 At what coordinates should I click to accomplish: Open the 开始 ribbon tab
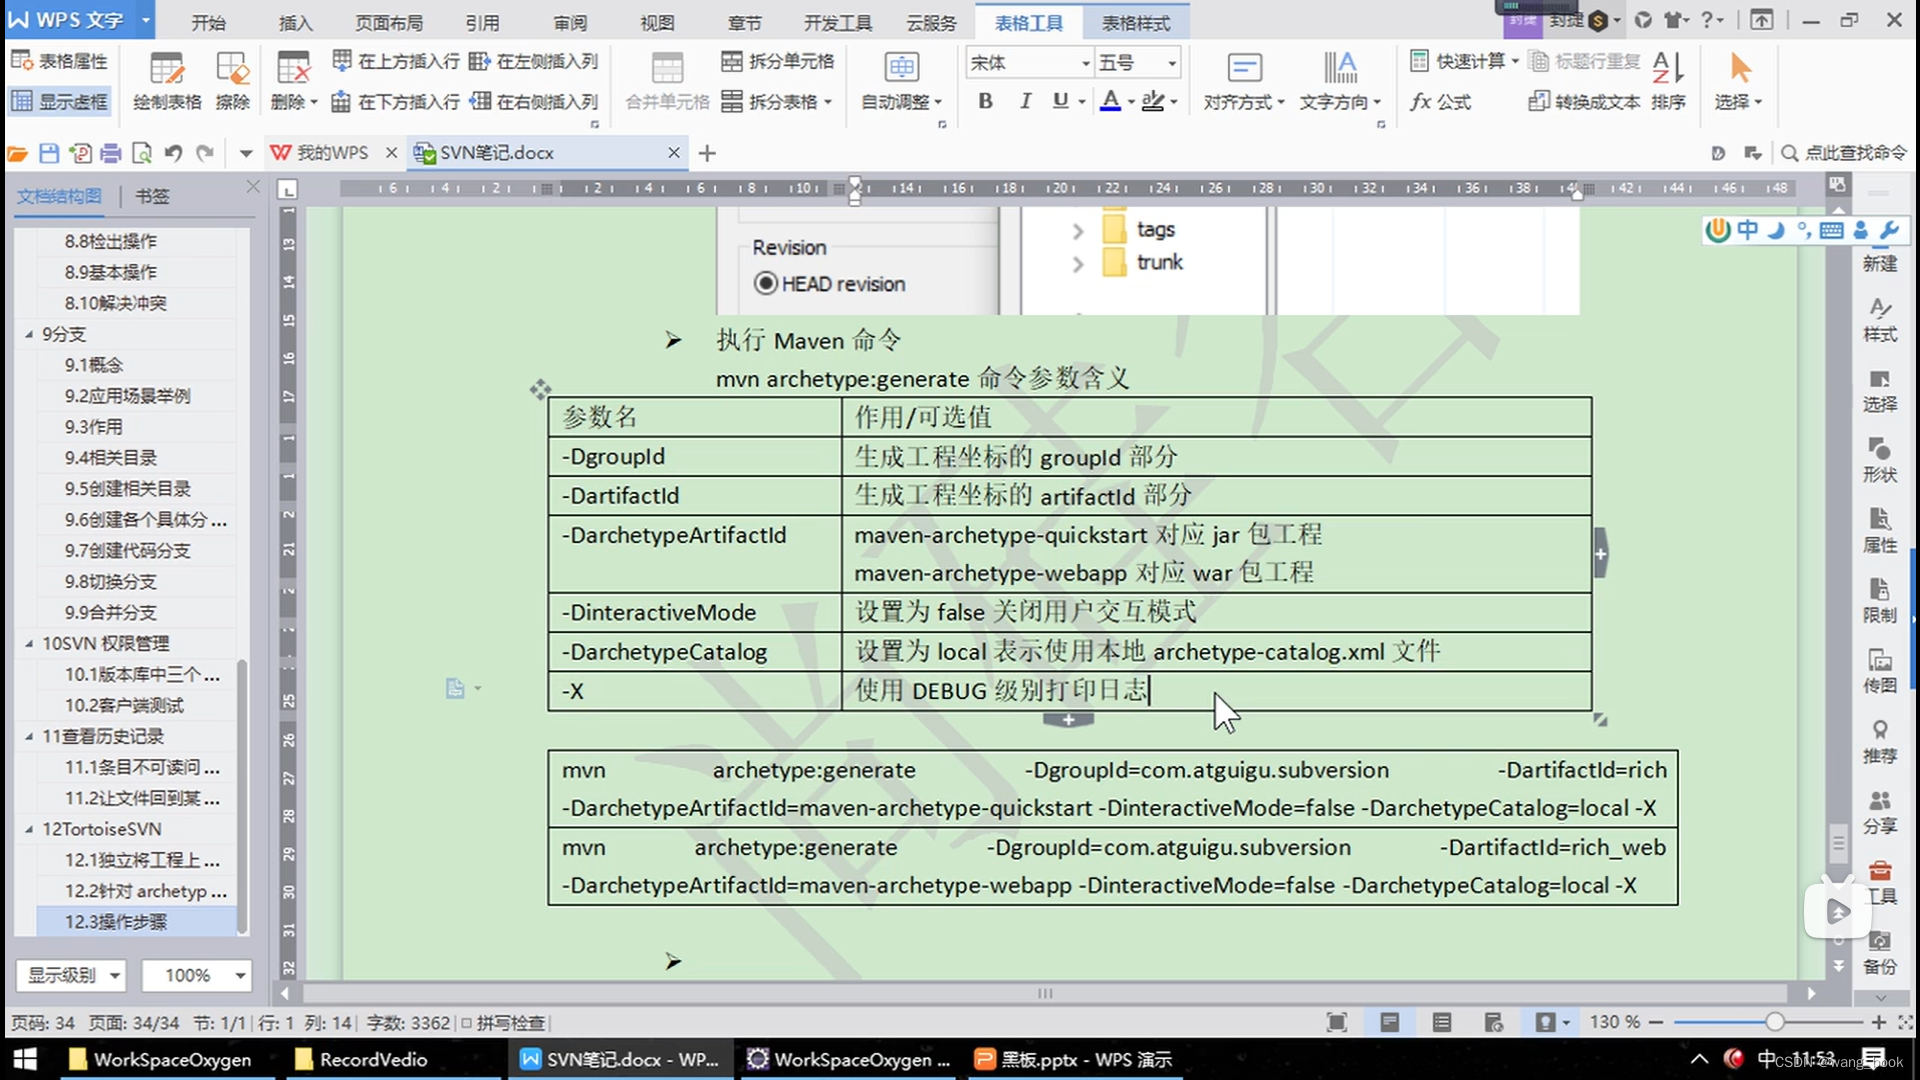pyautogui.click(x=209, y=22)
